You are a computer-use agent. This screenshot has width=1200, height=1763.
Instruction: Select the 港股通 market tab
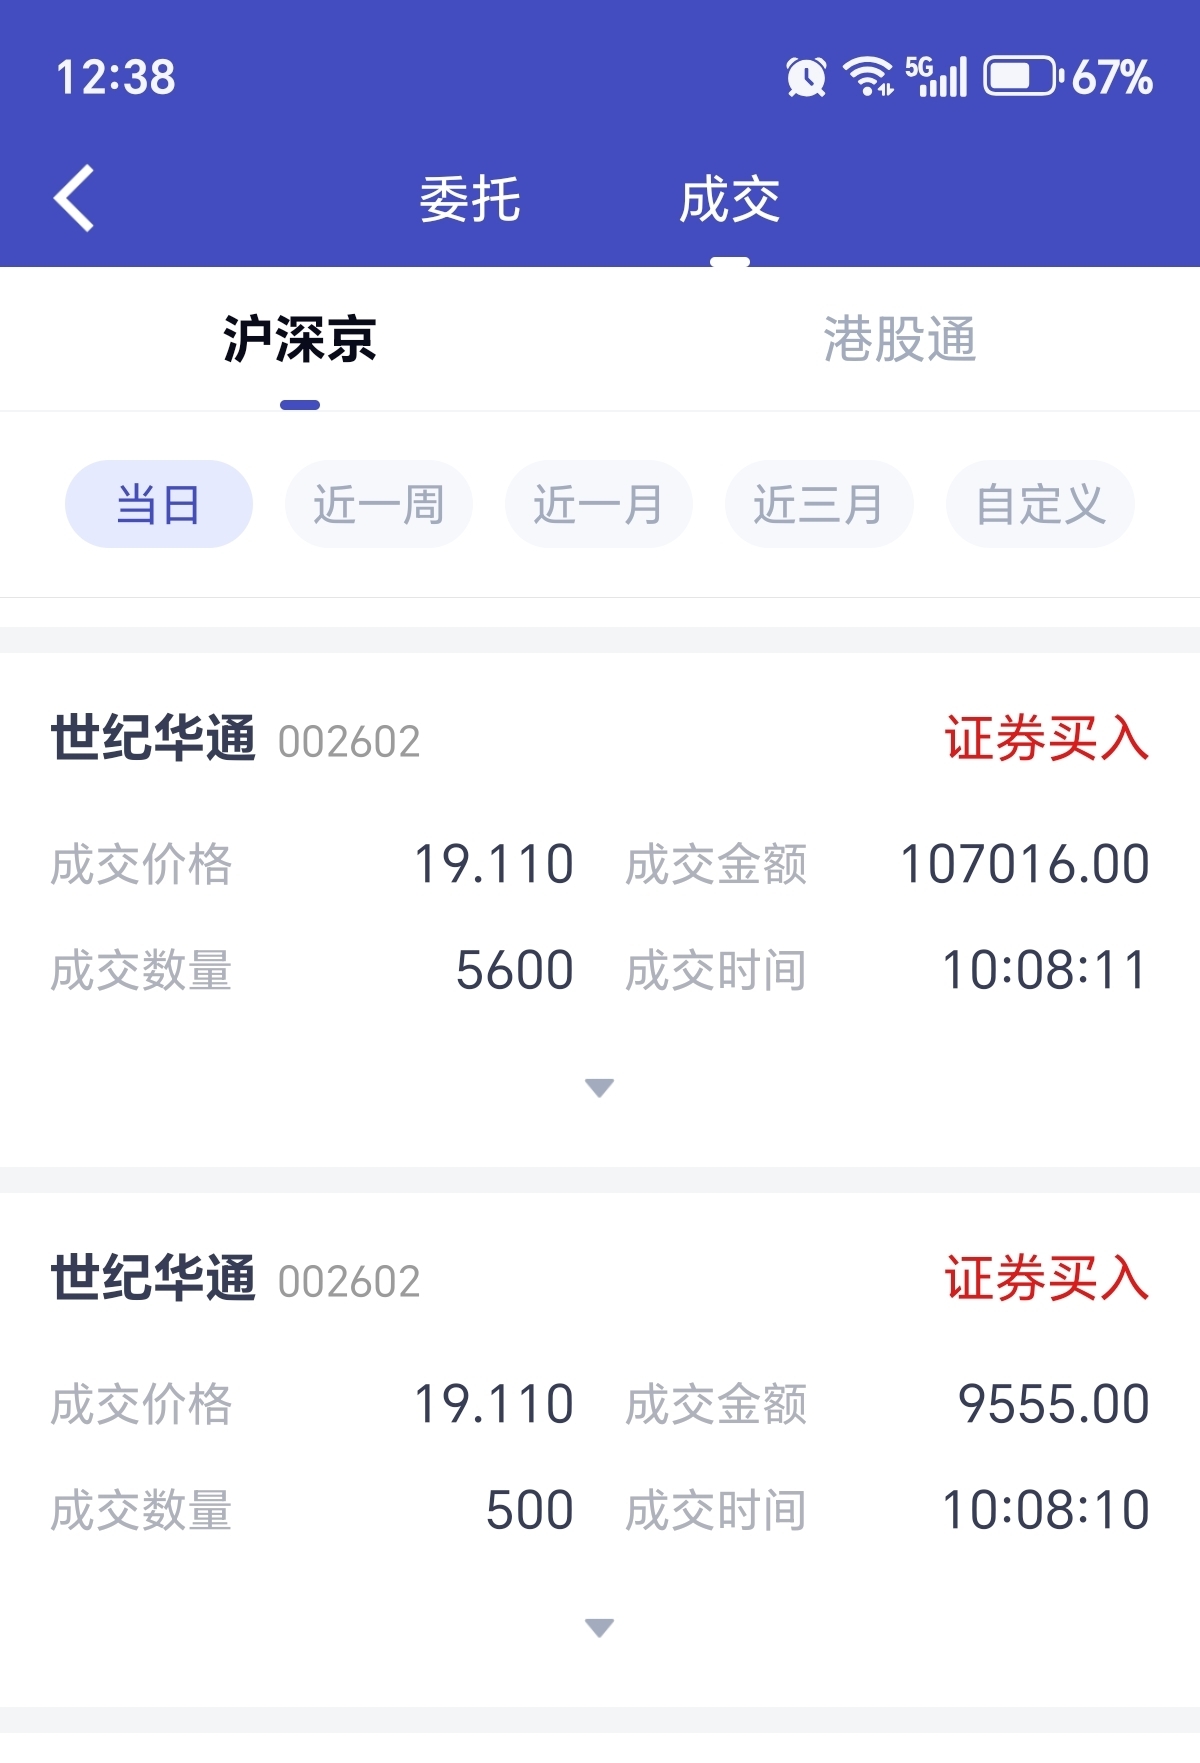pos(900,339)
